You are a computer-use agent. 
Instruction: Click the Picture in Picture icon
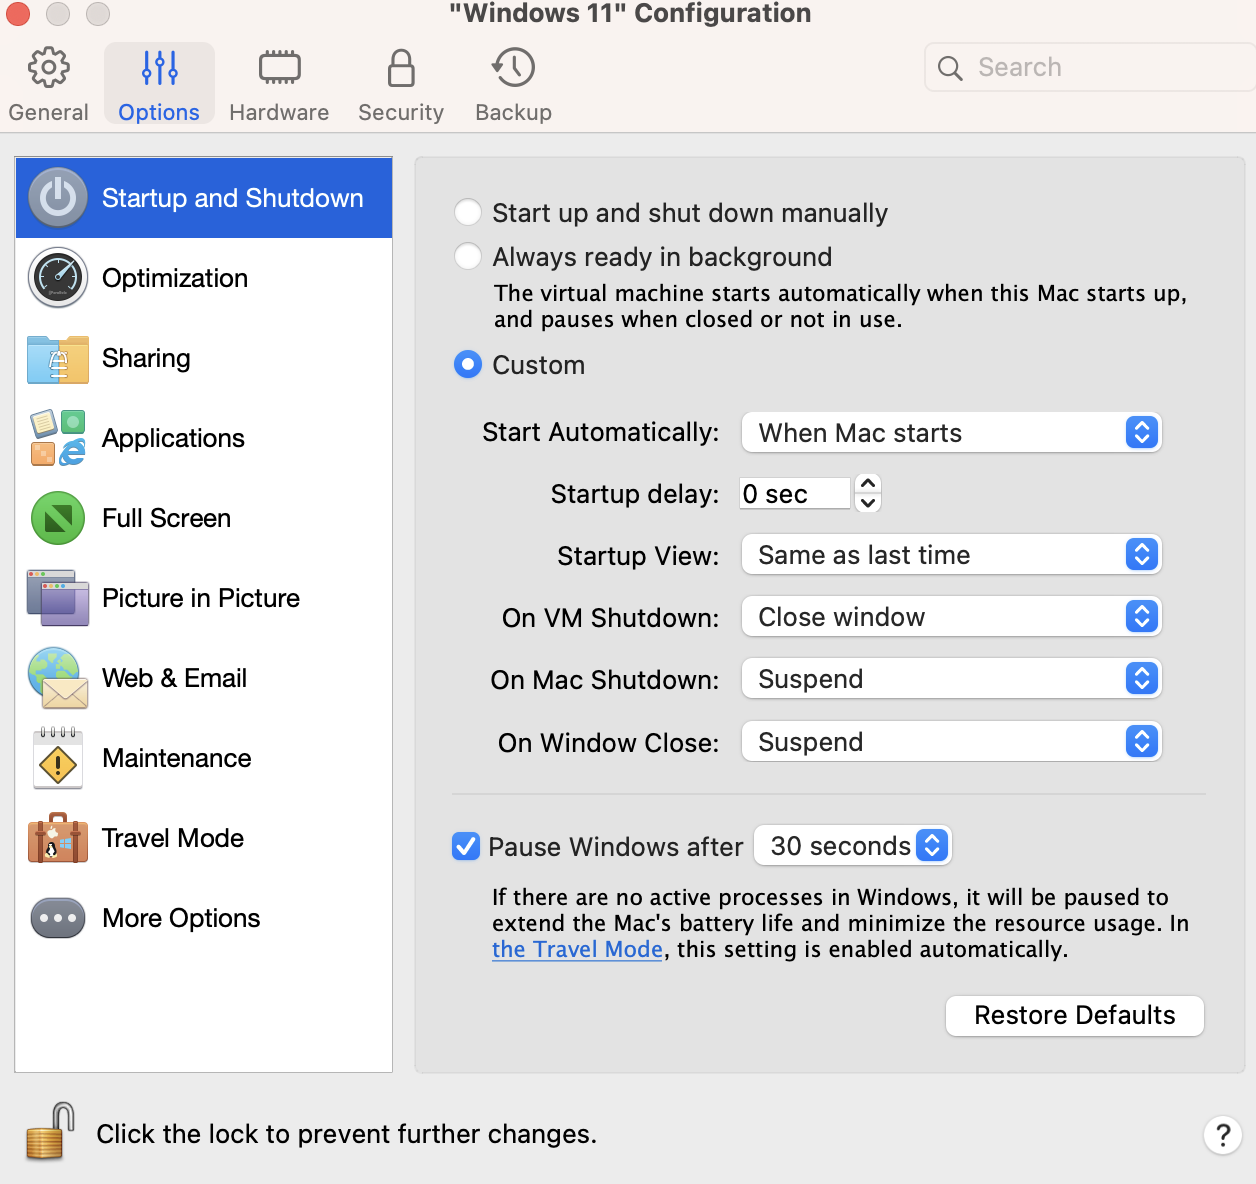point(58,598)
